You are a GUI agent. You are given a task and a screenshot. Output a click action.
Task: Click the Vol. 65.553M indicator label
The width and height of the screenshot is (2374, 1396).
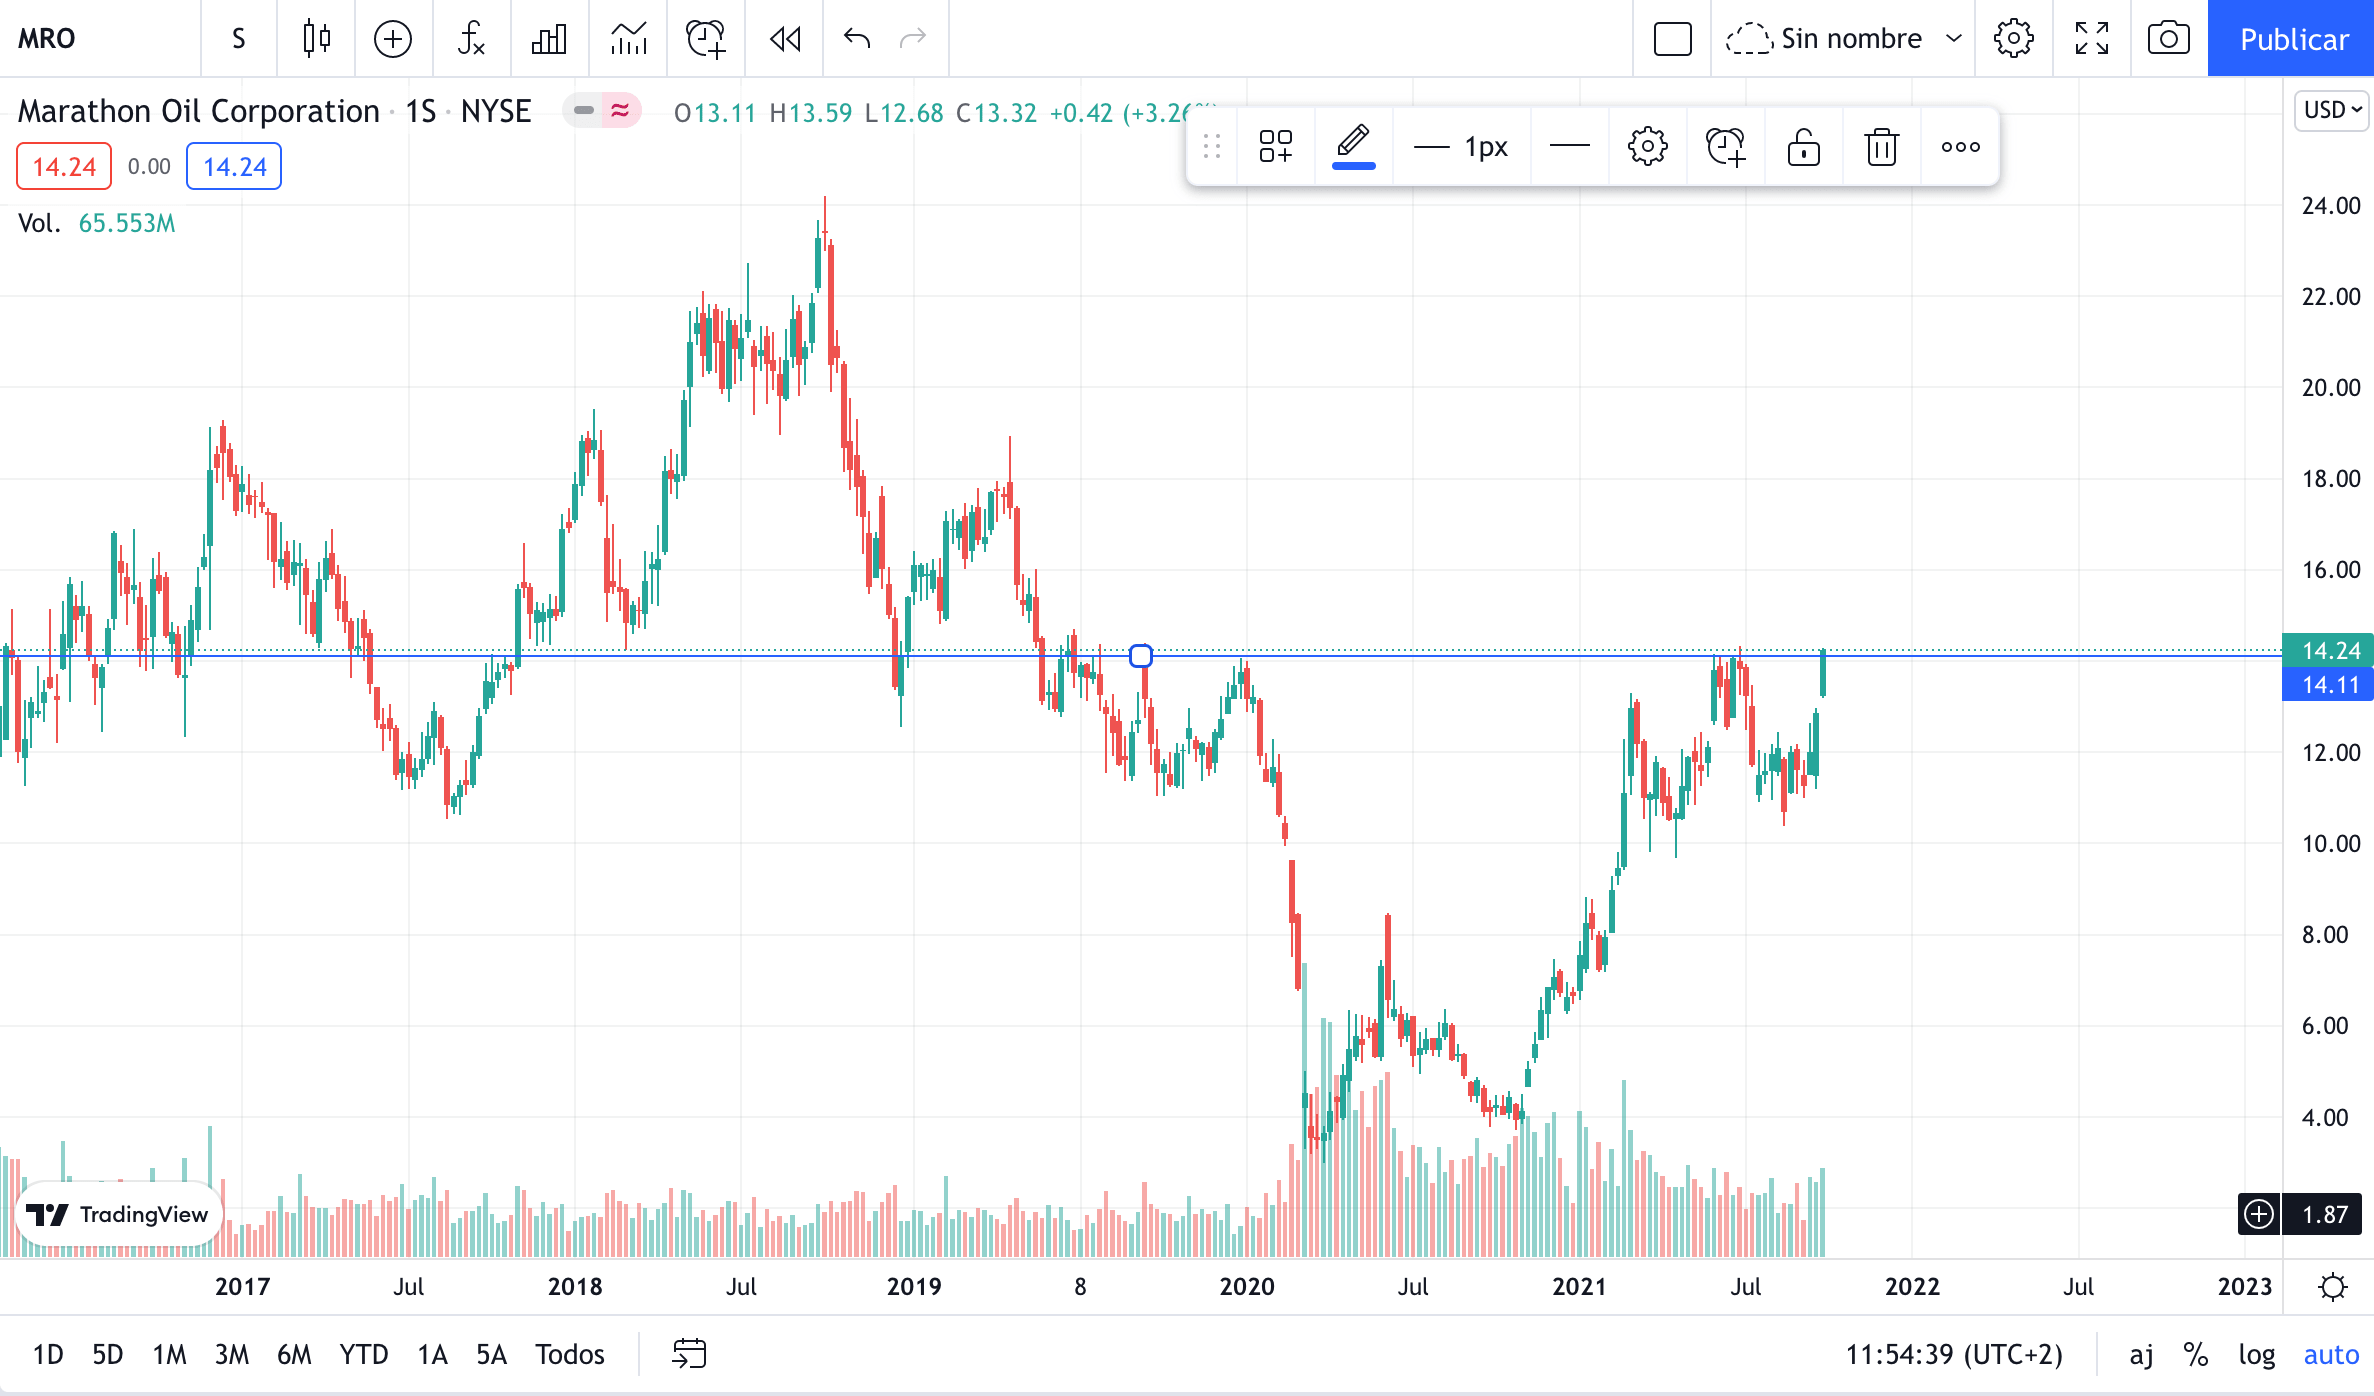tap(97, 223)
